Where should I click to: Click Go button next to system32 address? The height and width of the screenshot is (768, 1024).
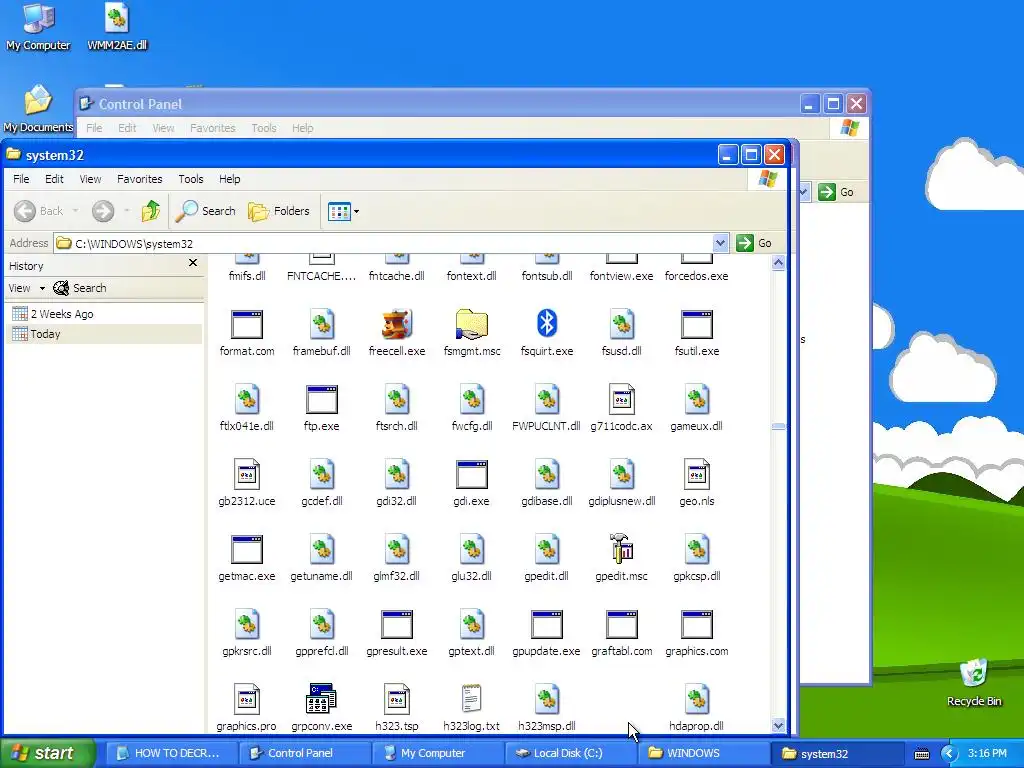(x=754, y=243)
